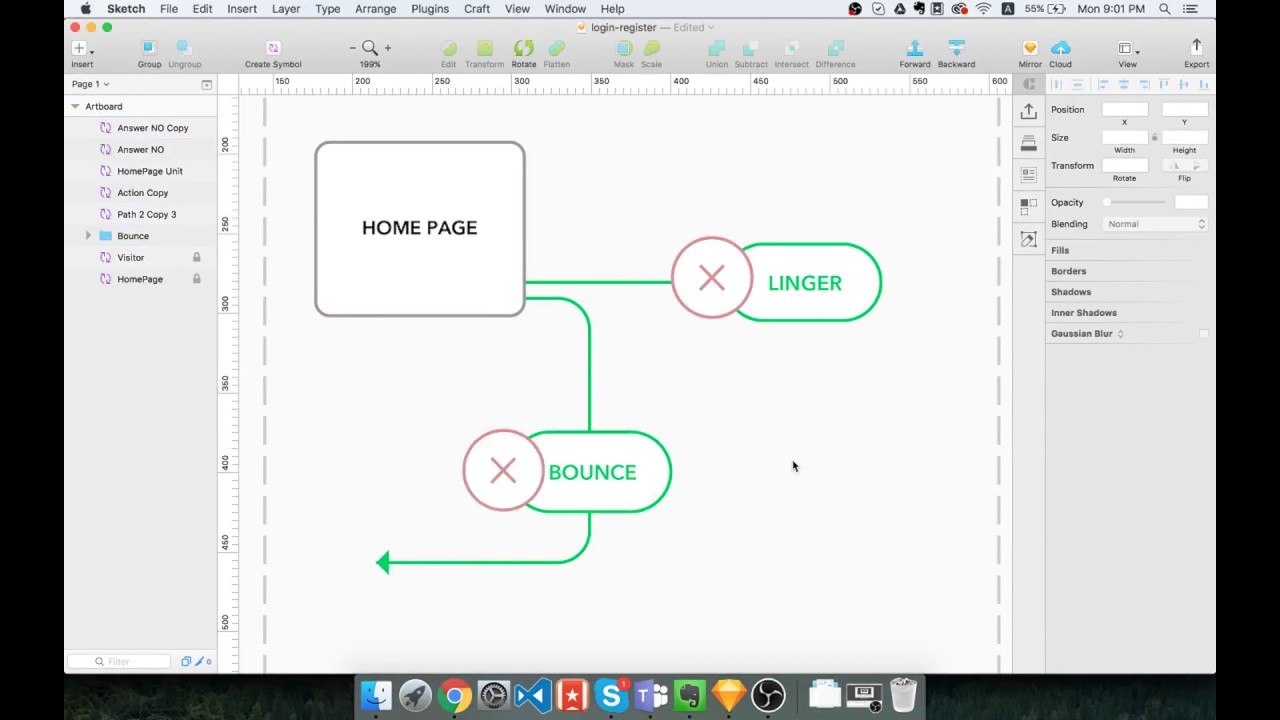Select the Create Symbol tool
Image resolution: width=1280 pixels, height=720 pixels.
(272, 47)
